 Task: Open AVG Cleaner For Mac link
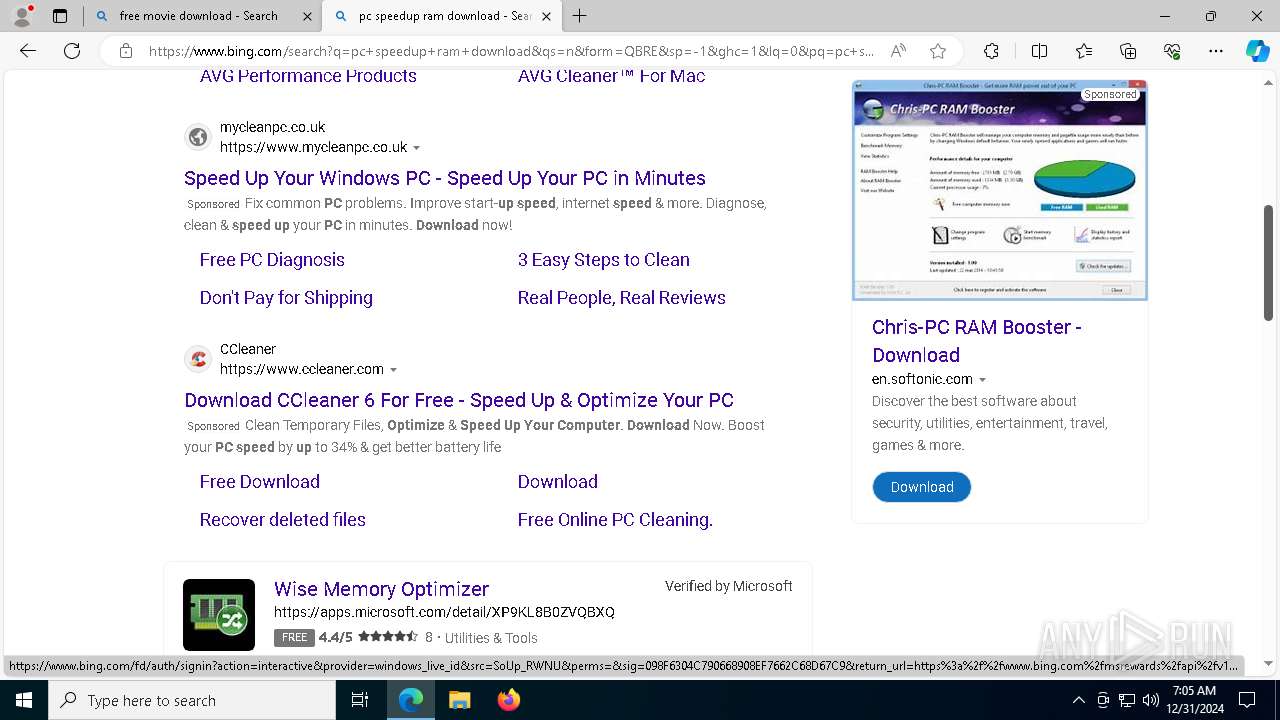coord(612,76)
